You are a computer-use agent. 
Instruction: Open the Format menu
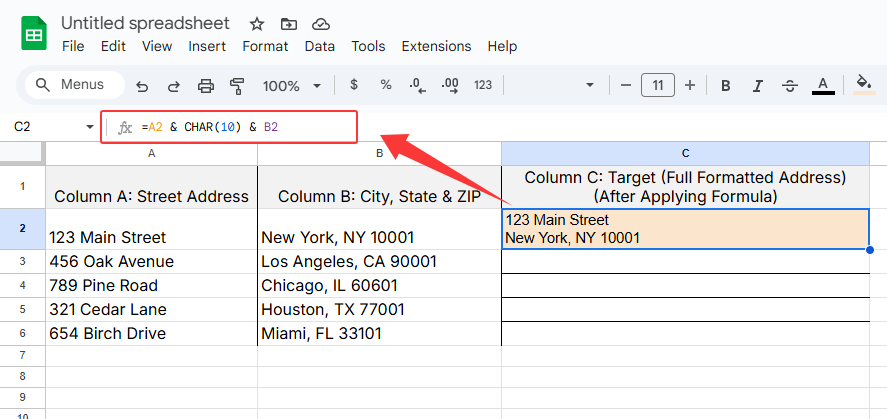265,46
